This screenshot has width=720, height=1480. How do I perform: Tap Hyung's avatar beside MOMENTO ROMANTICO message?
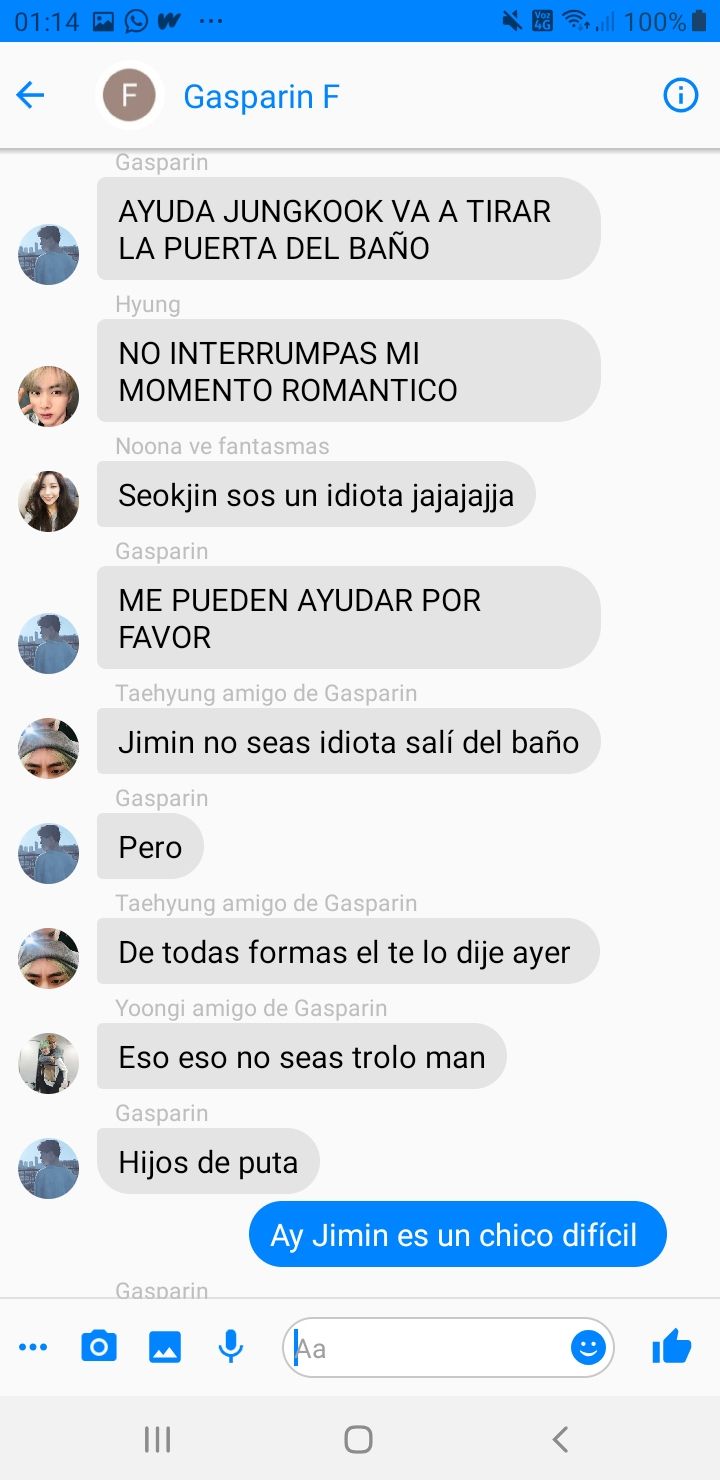pyautogui.click(x=48, y=396)
